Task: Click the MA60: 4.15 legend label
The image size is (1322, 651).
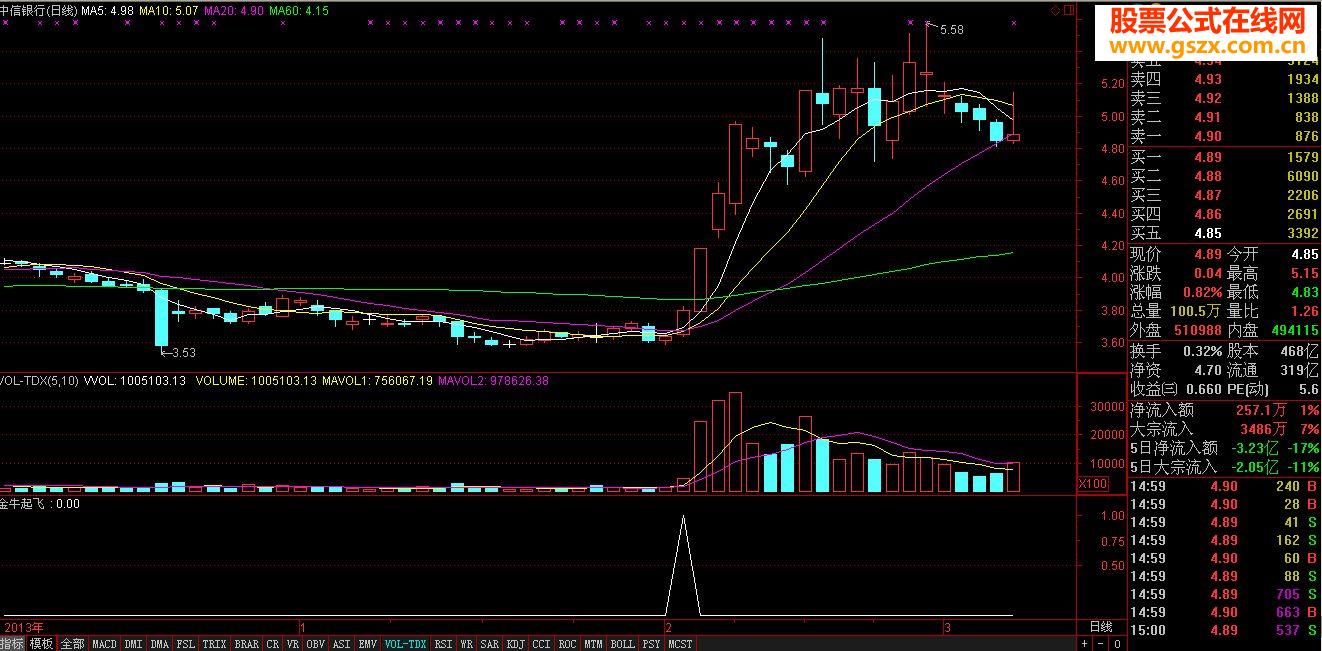Action: 299,9
